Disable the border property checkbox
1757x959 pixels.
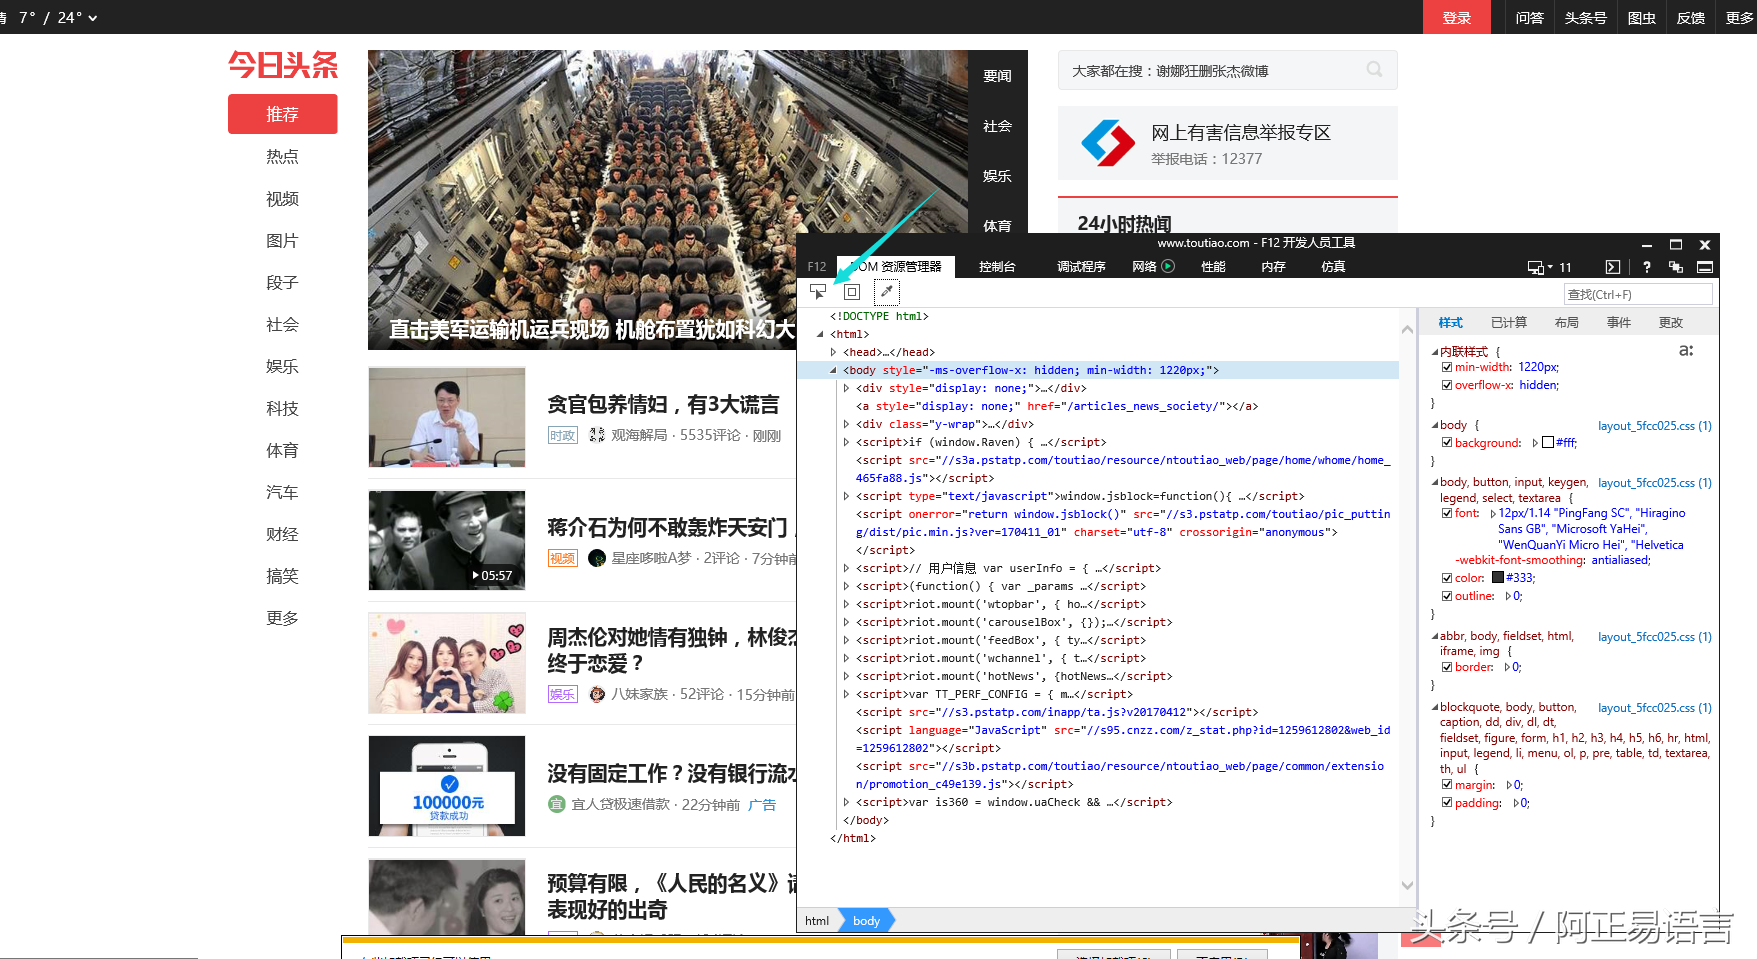1447,667
